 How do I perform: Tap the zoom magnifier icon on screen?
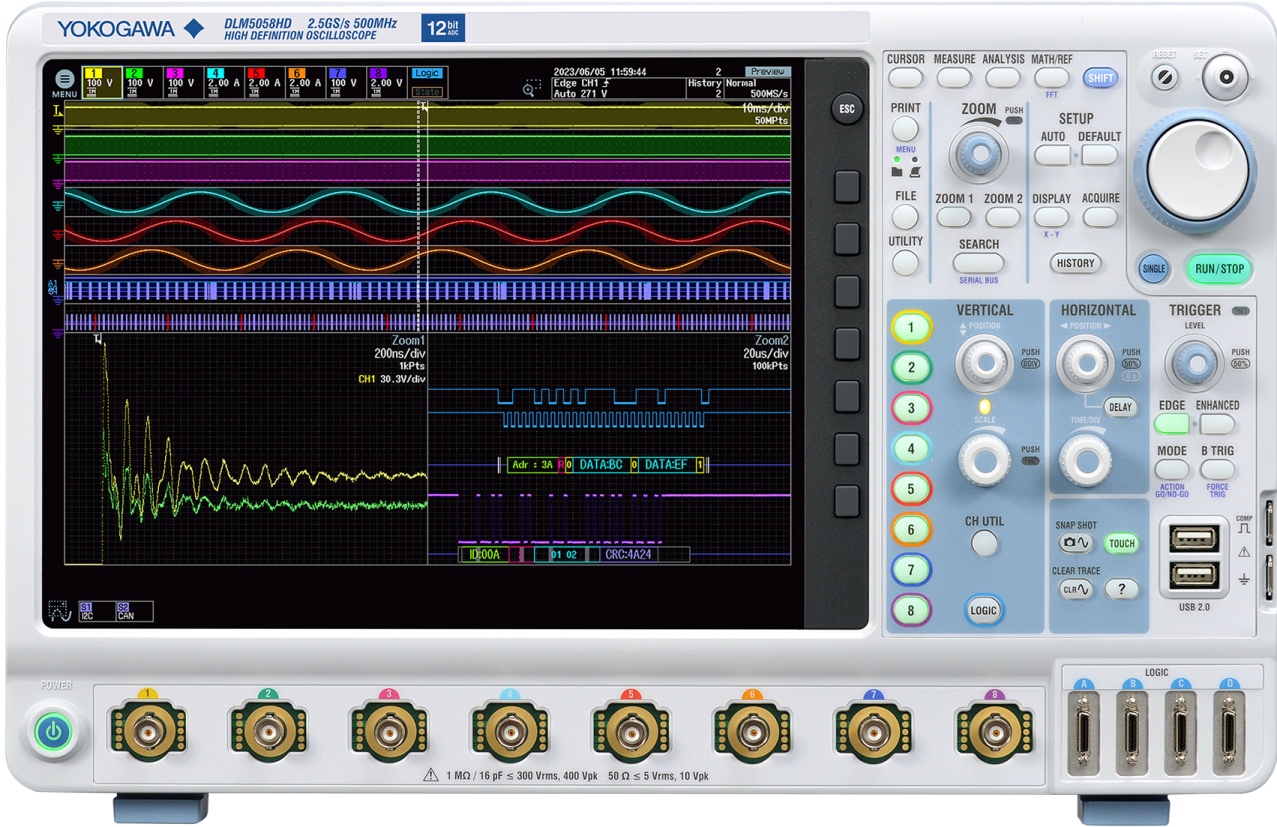(530, 90)
